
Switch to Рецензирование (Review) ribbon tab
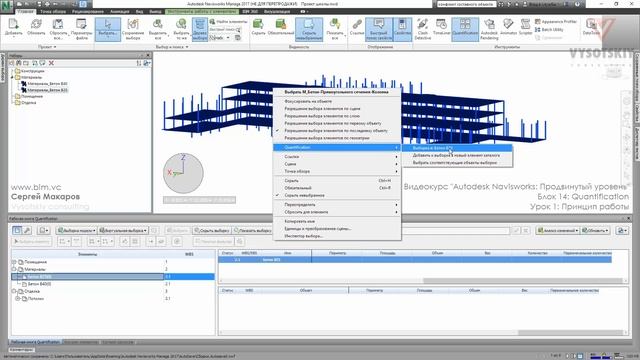[x=88, y=12]
